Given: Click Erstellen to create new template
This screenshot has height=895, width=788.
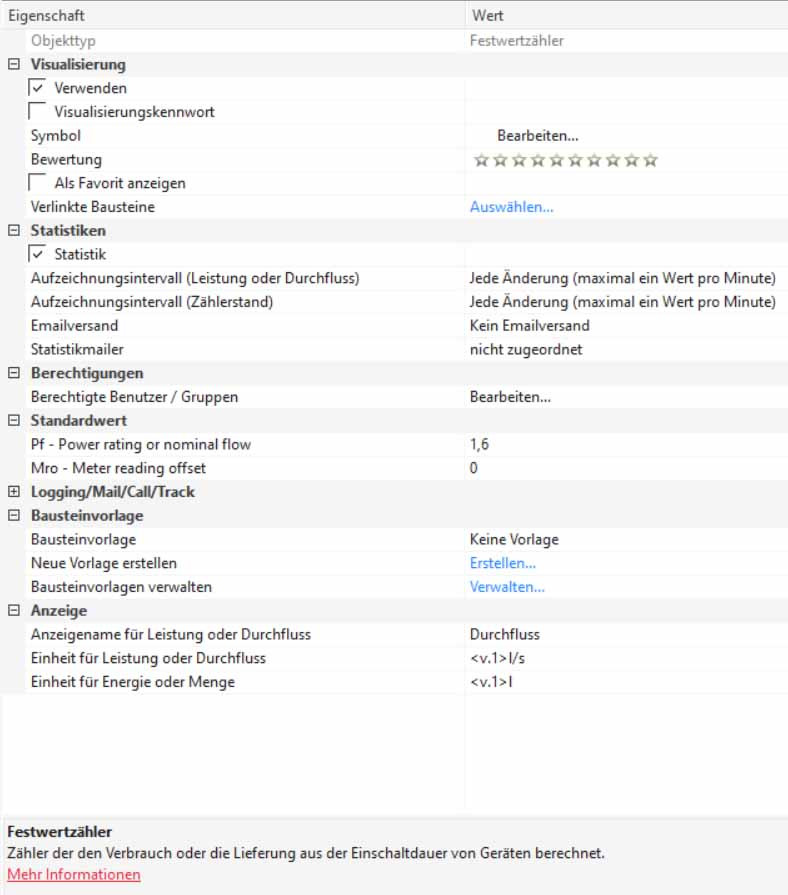Looking at the screenshot, I should click(502, 563).
